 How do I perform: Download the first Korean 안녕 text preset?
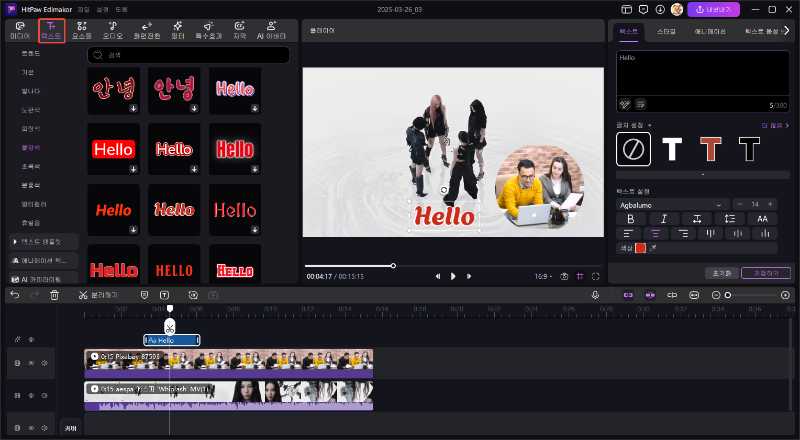pos(133,108)
